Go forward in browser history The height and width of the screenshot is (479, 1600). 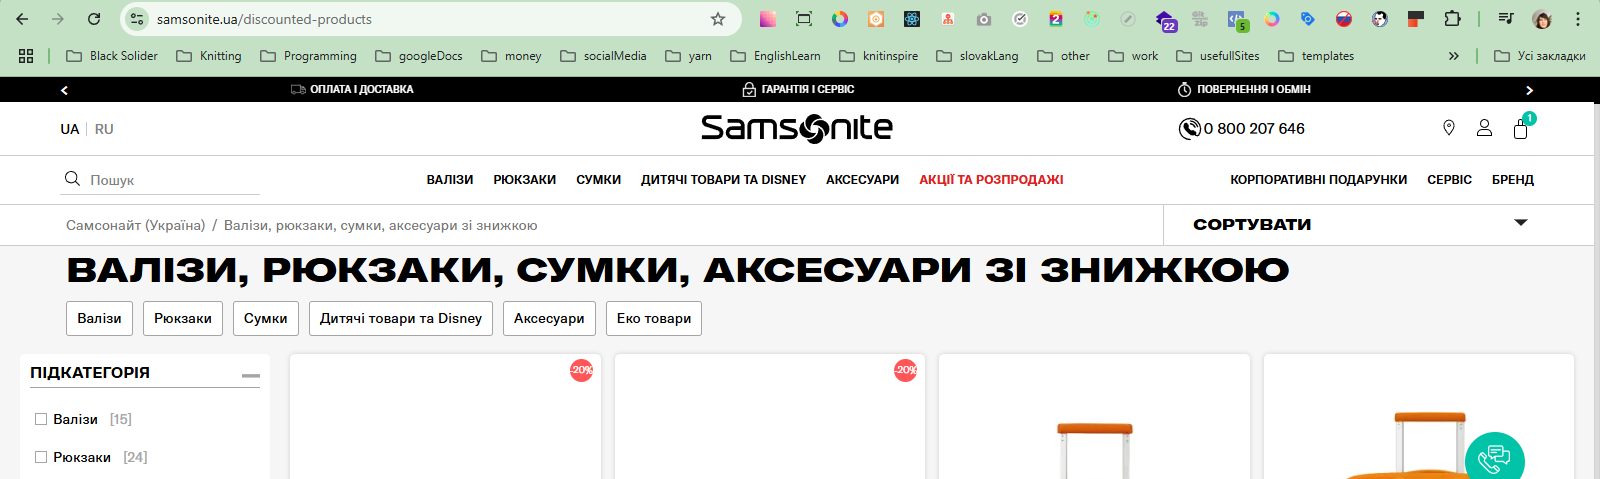point(58,19)
